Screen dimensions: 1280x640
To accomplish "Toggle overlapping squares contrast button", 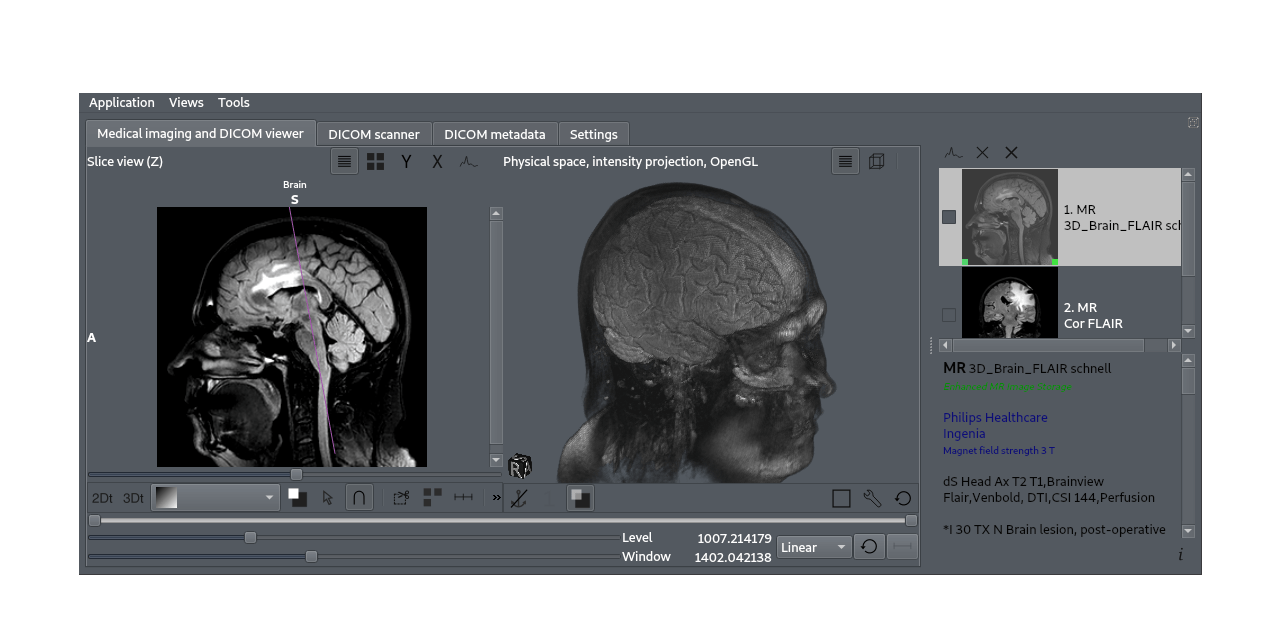I will 580,497.
